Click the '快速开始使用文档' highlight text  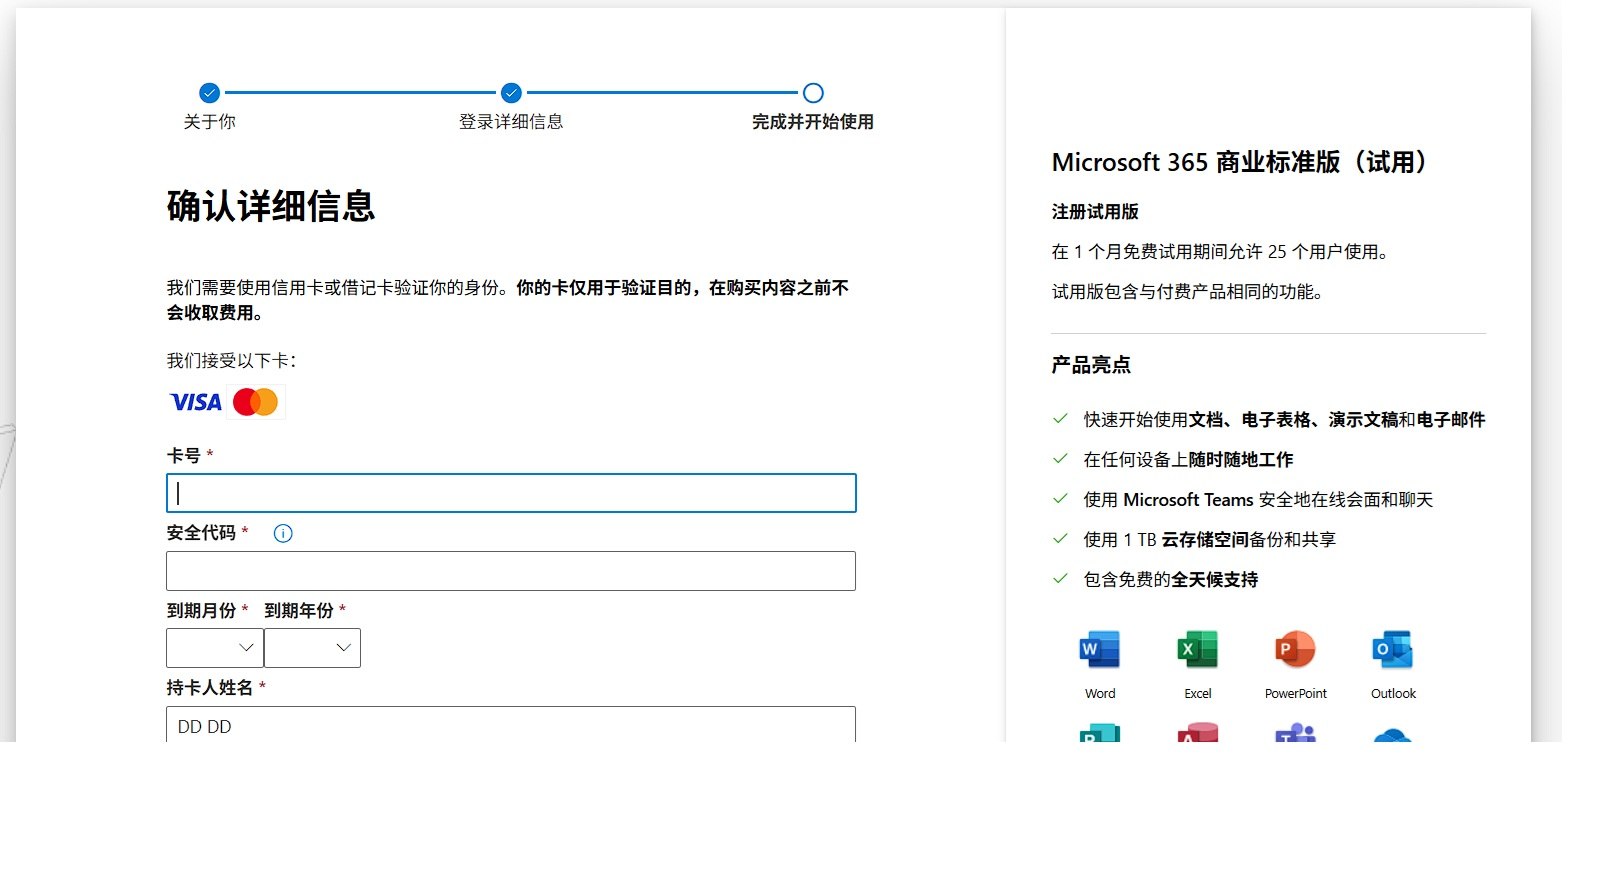click(1284, 420)
